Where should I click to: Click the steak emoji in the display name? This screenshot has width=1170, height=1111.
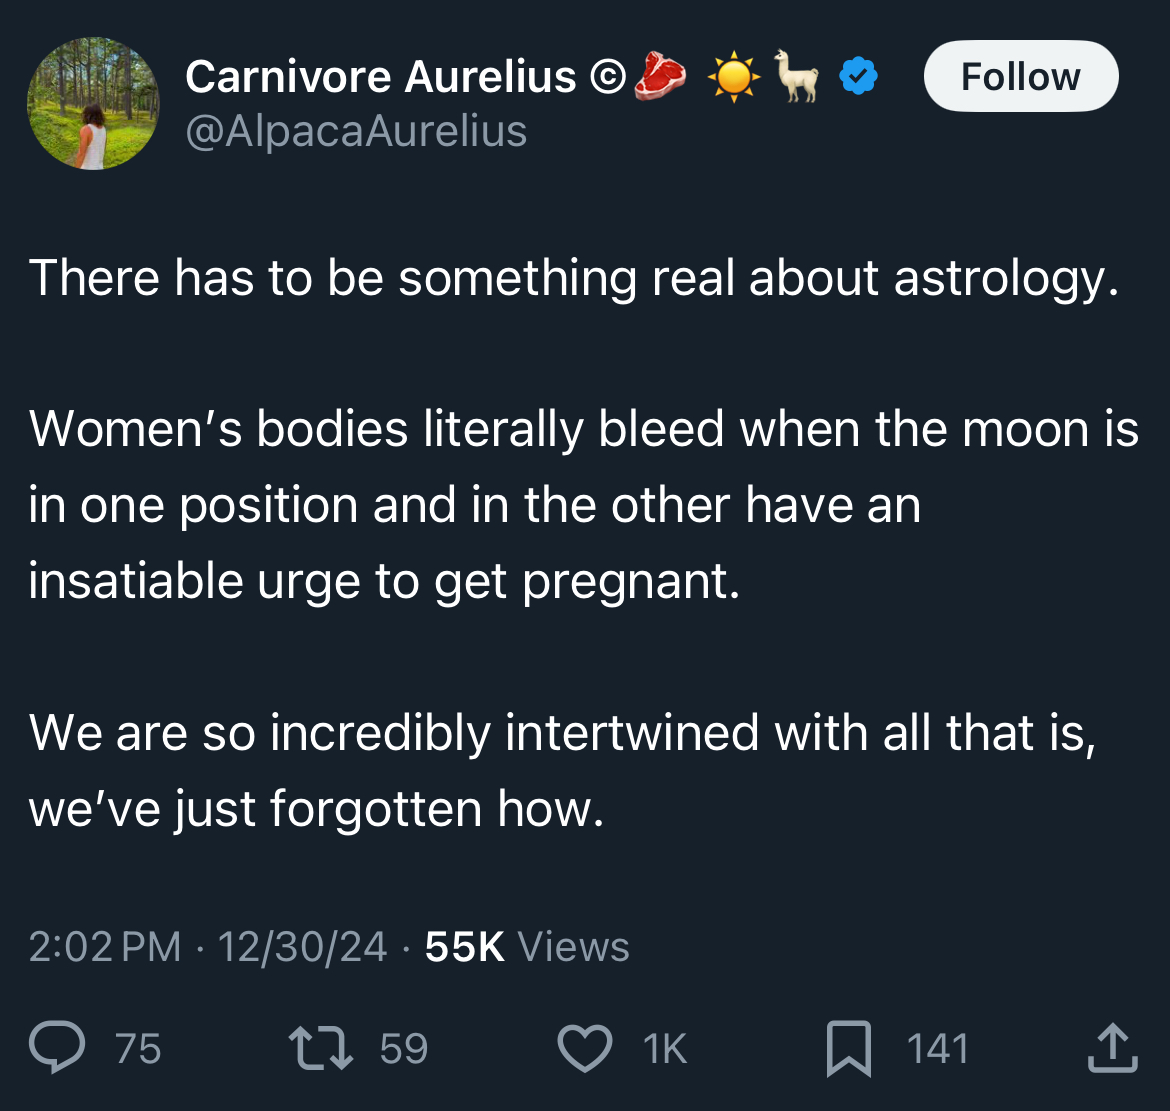(660, 76)
